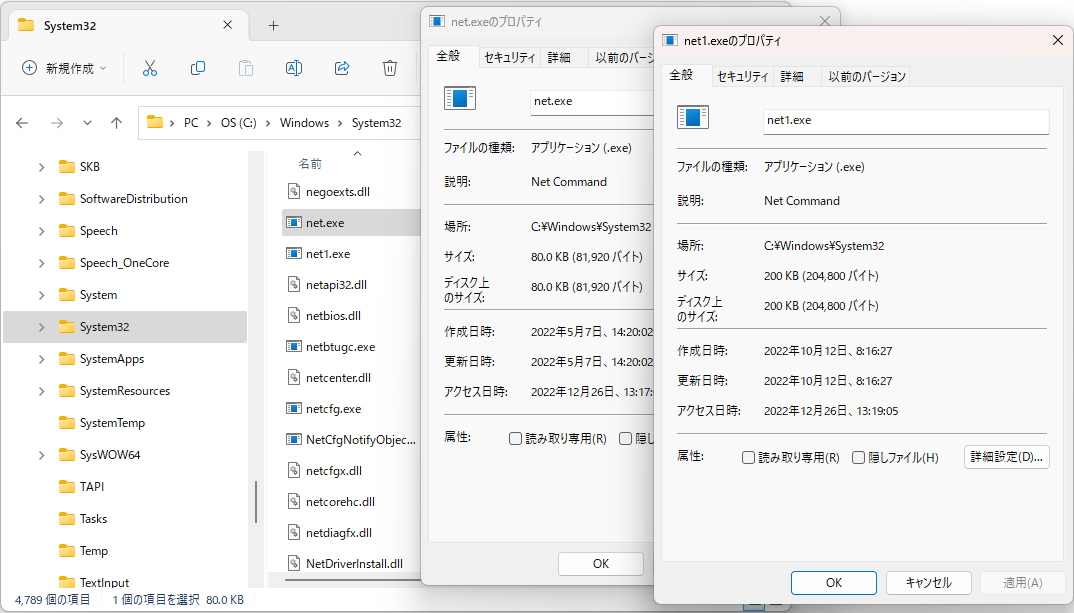Image resolution: width=1074 pixels, height=613 pixels.
Task: Click the Copy icon in Explorer's toolbar
Action: [197, 68]
